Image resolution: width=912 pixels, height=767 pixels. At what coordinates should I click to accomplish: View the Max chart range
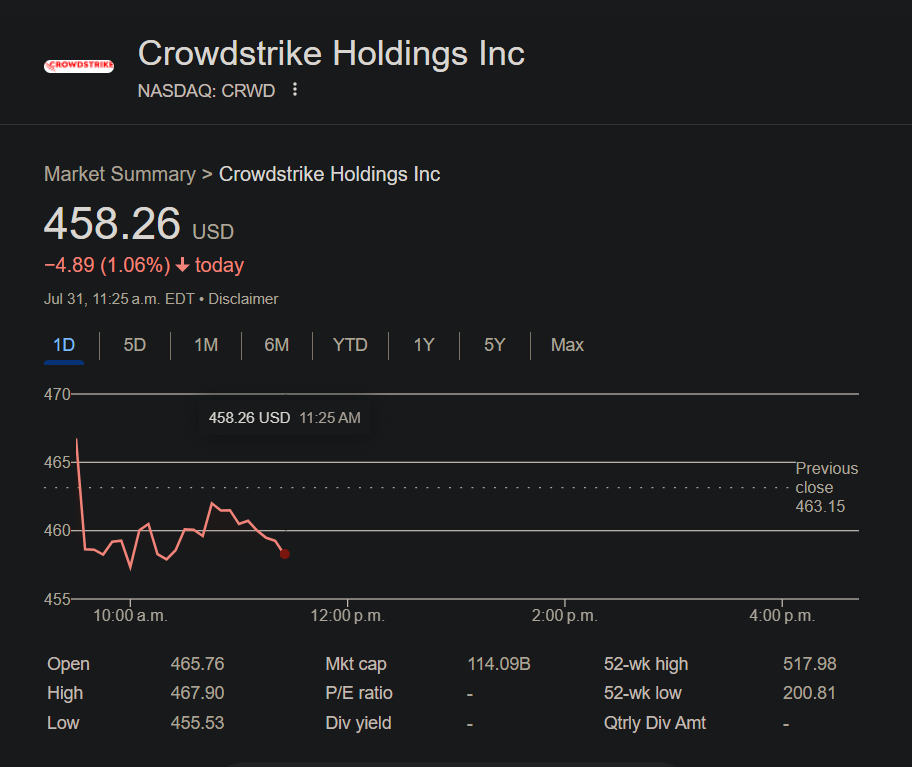click(x=567, y=345)
